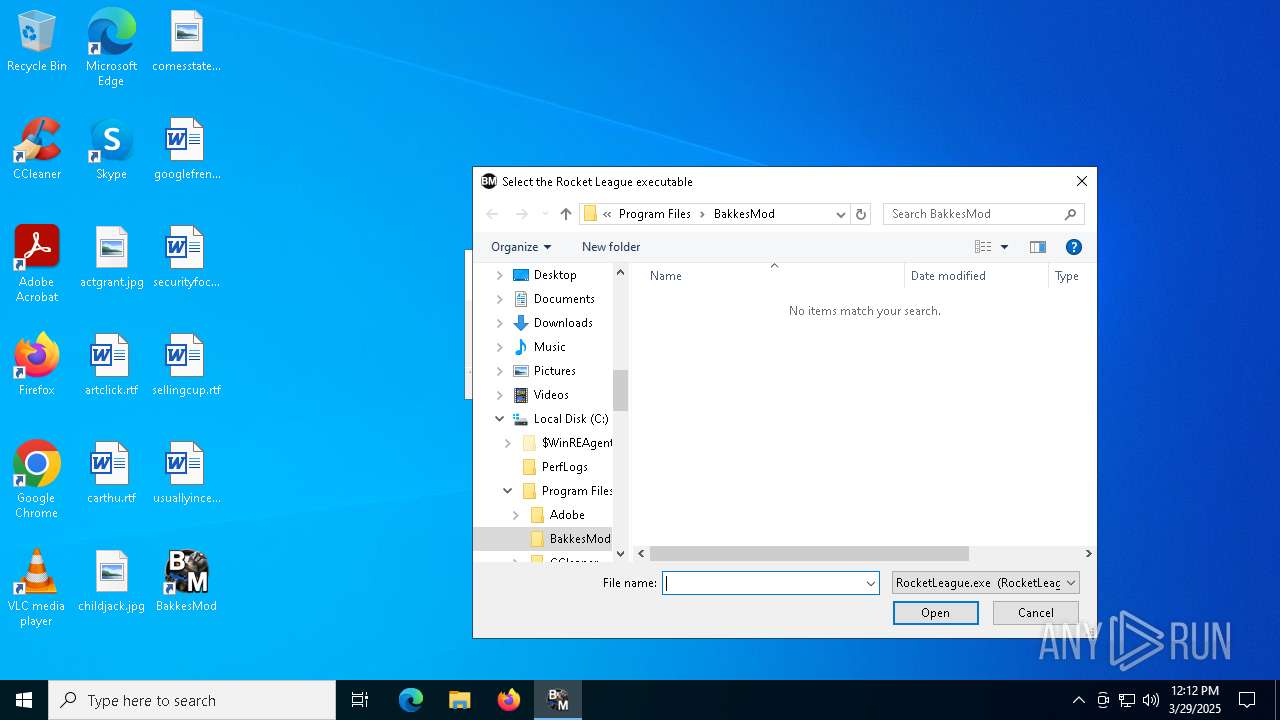This screenshot has height=720, width=1280.
Task: Show the preview pane
Action: pos(1038,247)
